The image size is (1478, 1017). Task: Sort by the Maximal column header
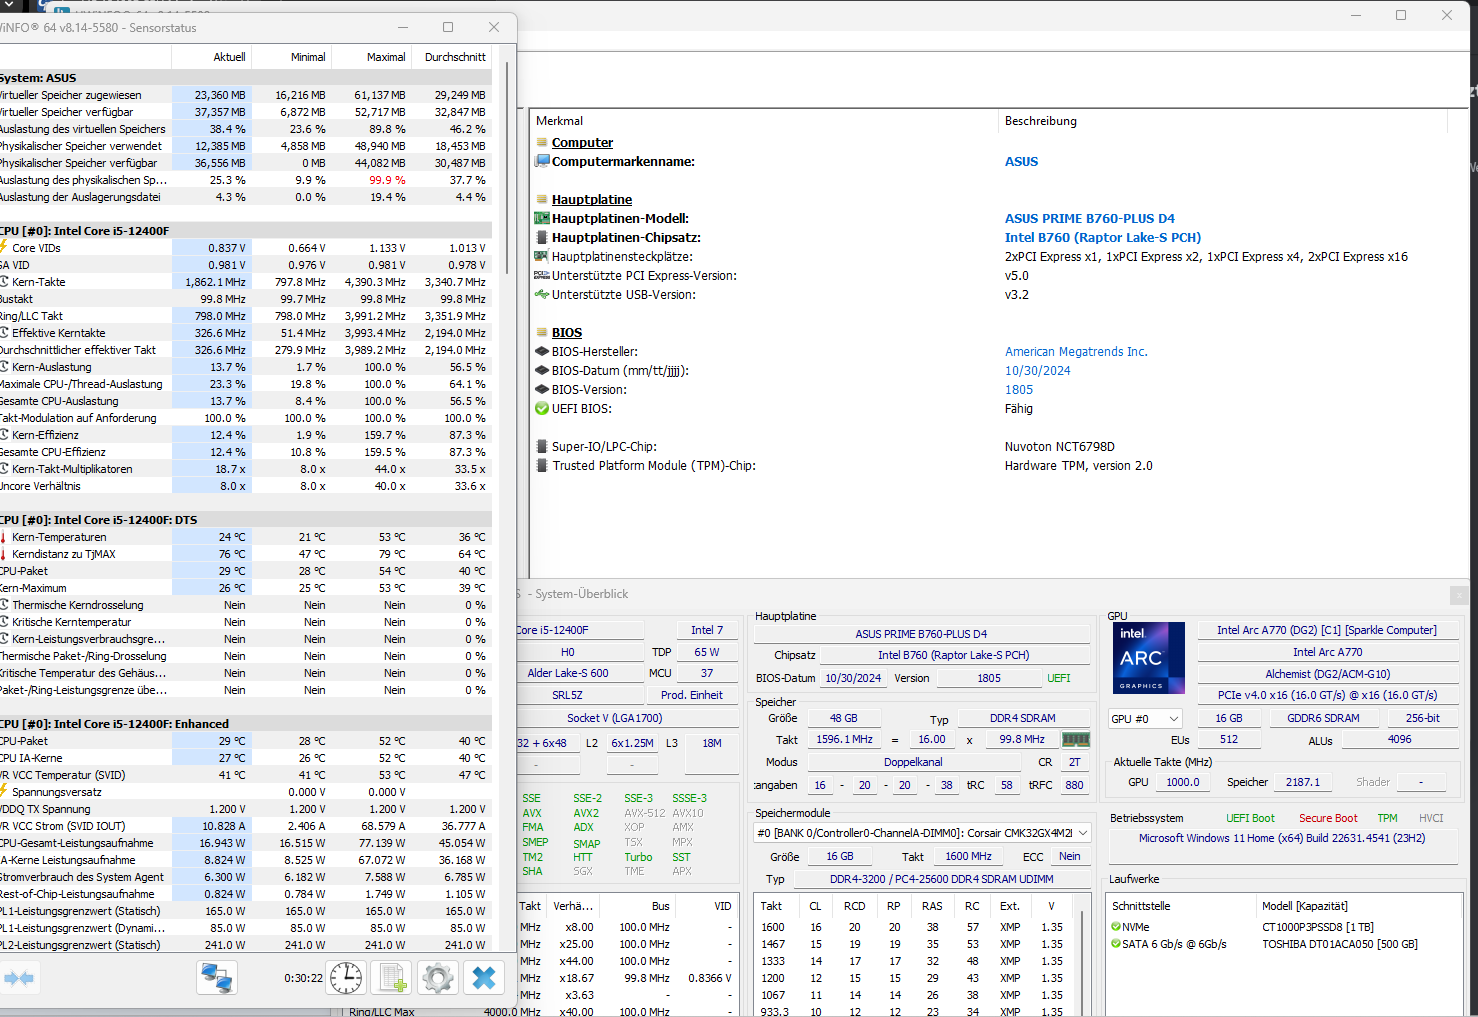point(371,57)
